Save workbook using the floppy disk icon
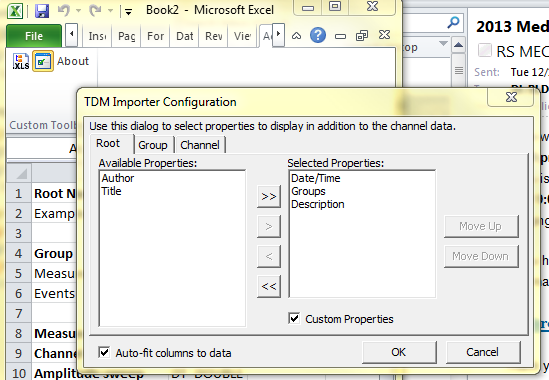This screenshot has width=549, height=380. point(42,11)
